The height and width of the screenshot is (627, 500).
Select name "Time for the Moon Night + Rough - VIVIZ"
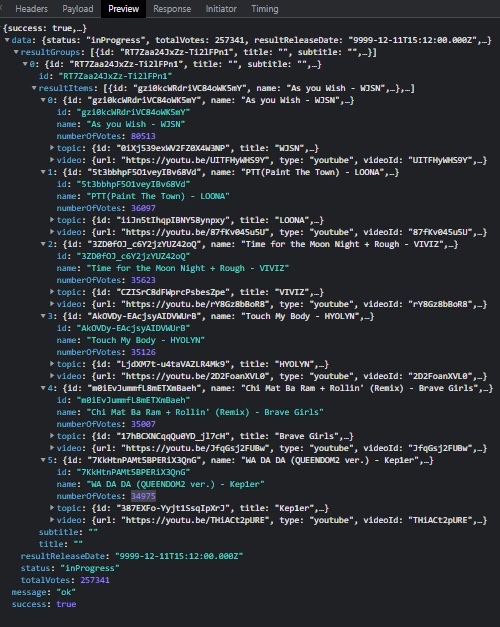[x=188, y=268]
